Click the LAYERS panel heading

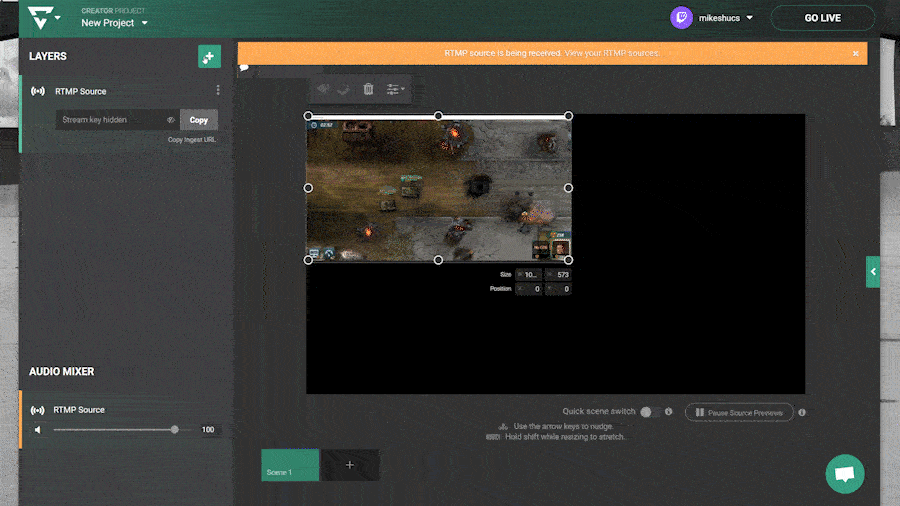(x=48, y=56)
